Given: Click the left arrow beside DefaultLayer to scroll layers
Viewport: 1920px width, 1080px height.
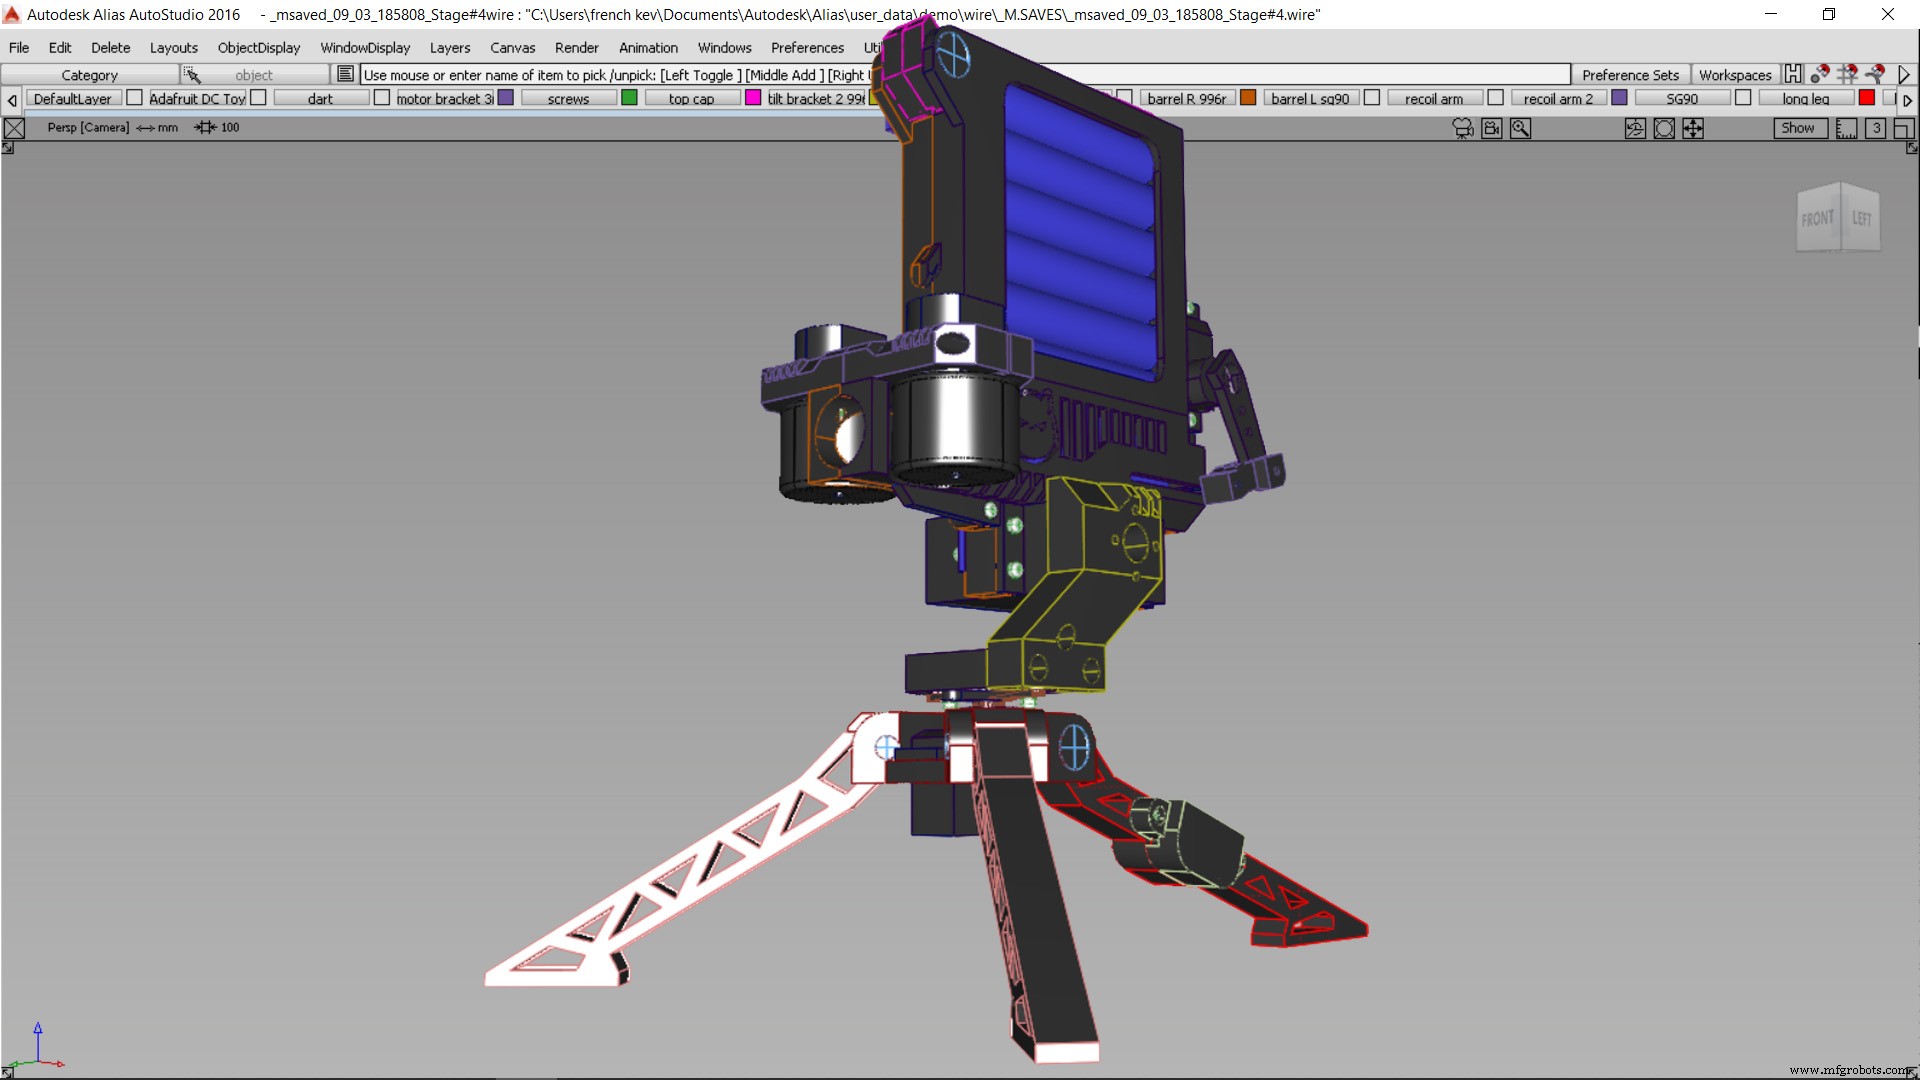Looking at the screenshot, I should (11, 99).
